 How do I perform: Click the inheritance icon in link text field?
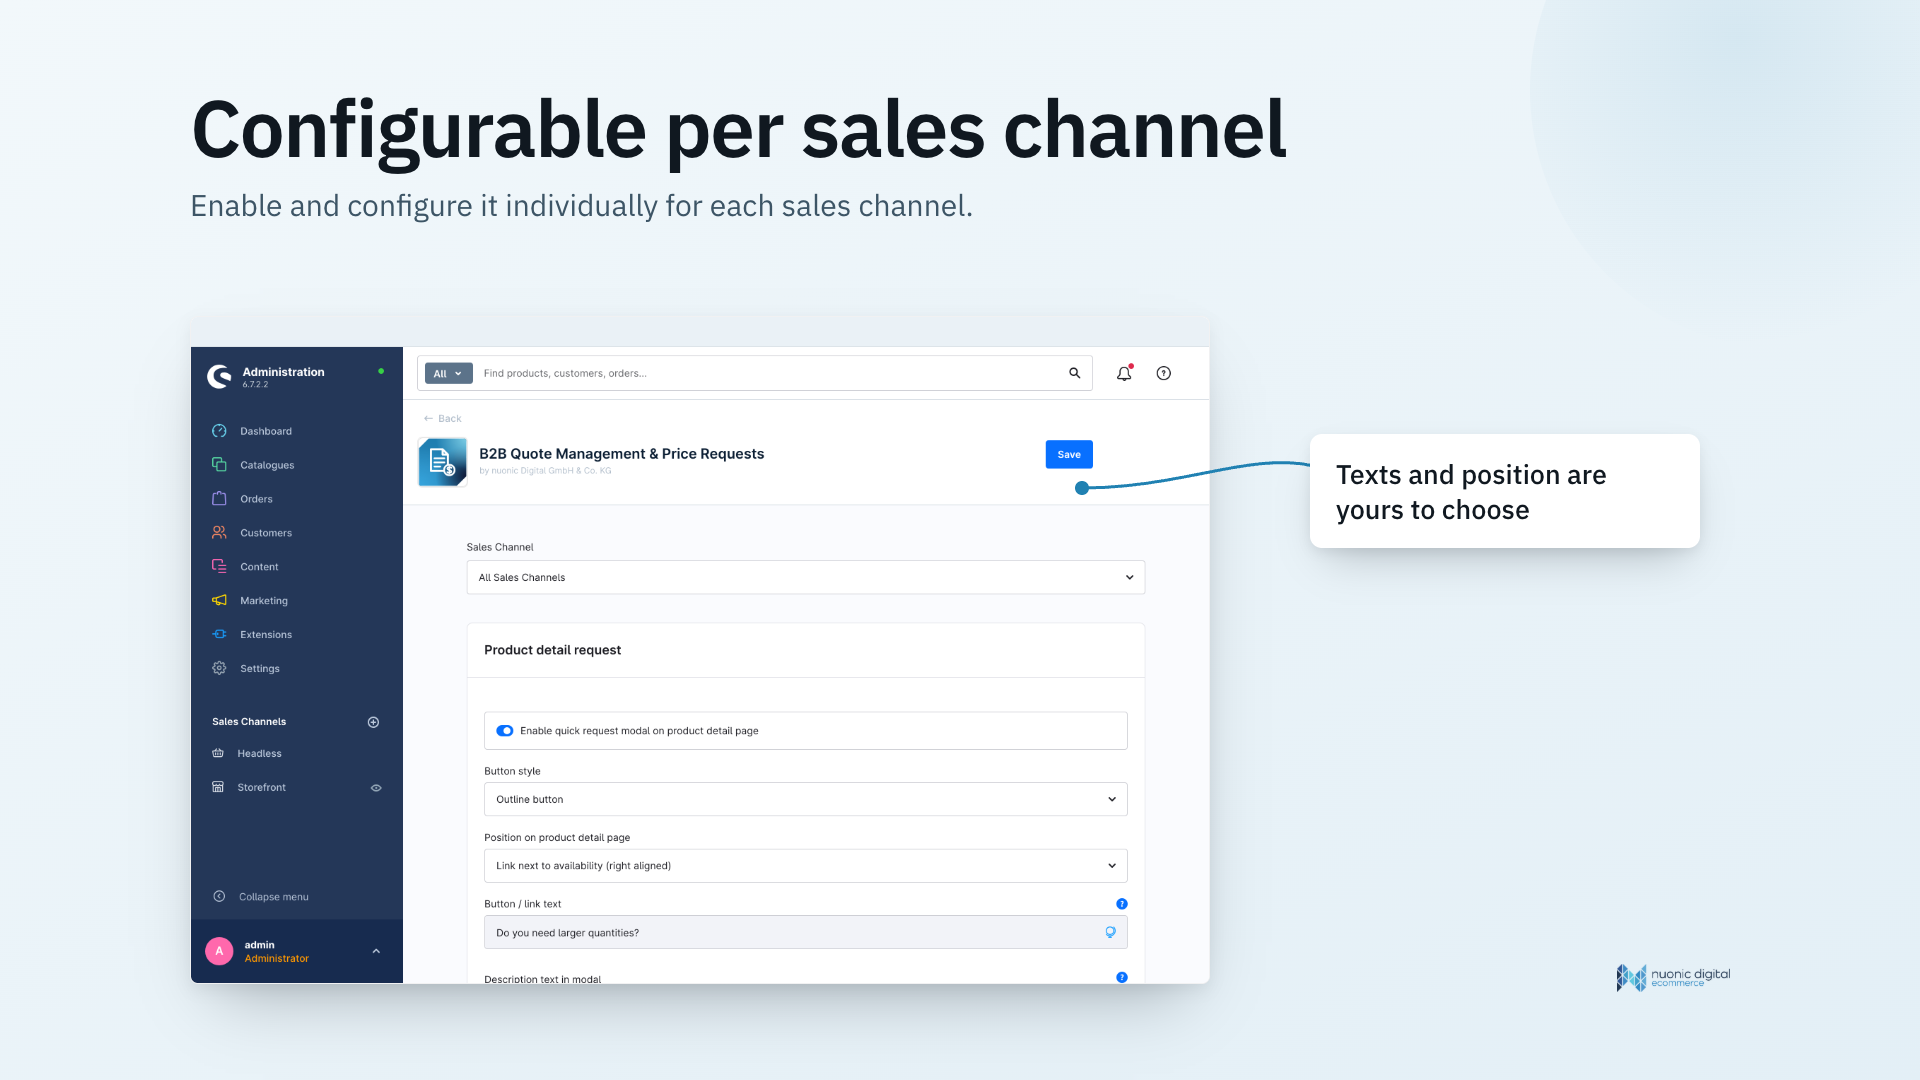1110,933
